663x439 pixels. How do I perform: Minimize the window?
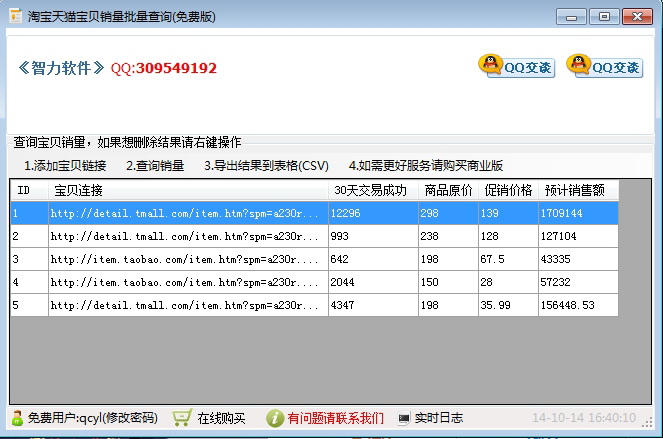pyautogui.click(x=571, y=17)
